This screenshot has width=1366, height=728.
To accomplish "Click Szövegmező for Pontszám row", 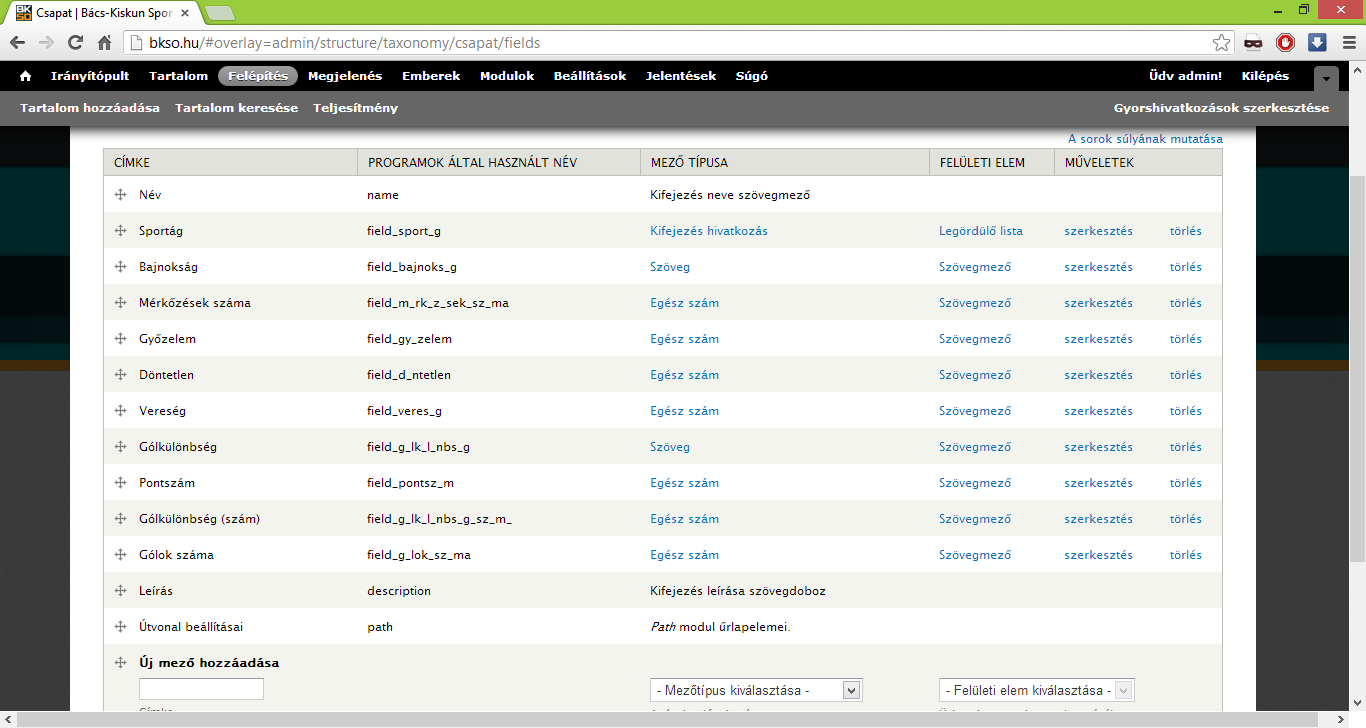I will pos(975,483).
